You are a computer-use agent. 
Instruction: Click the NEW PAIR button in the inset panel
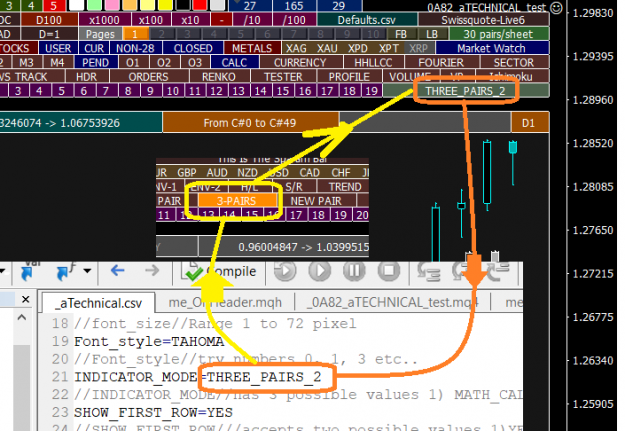(316, 201)
